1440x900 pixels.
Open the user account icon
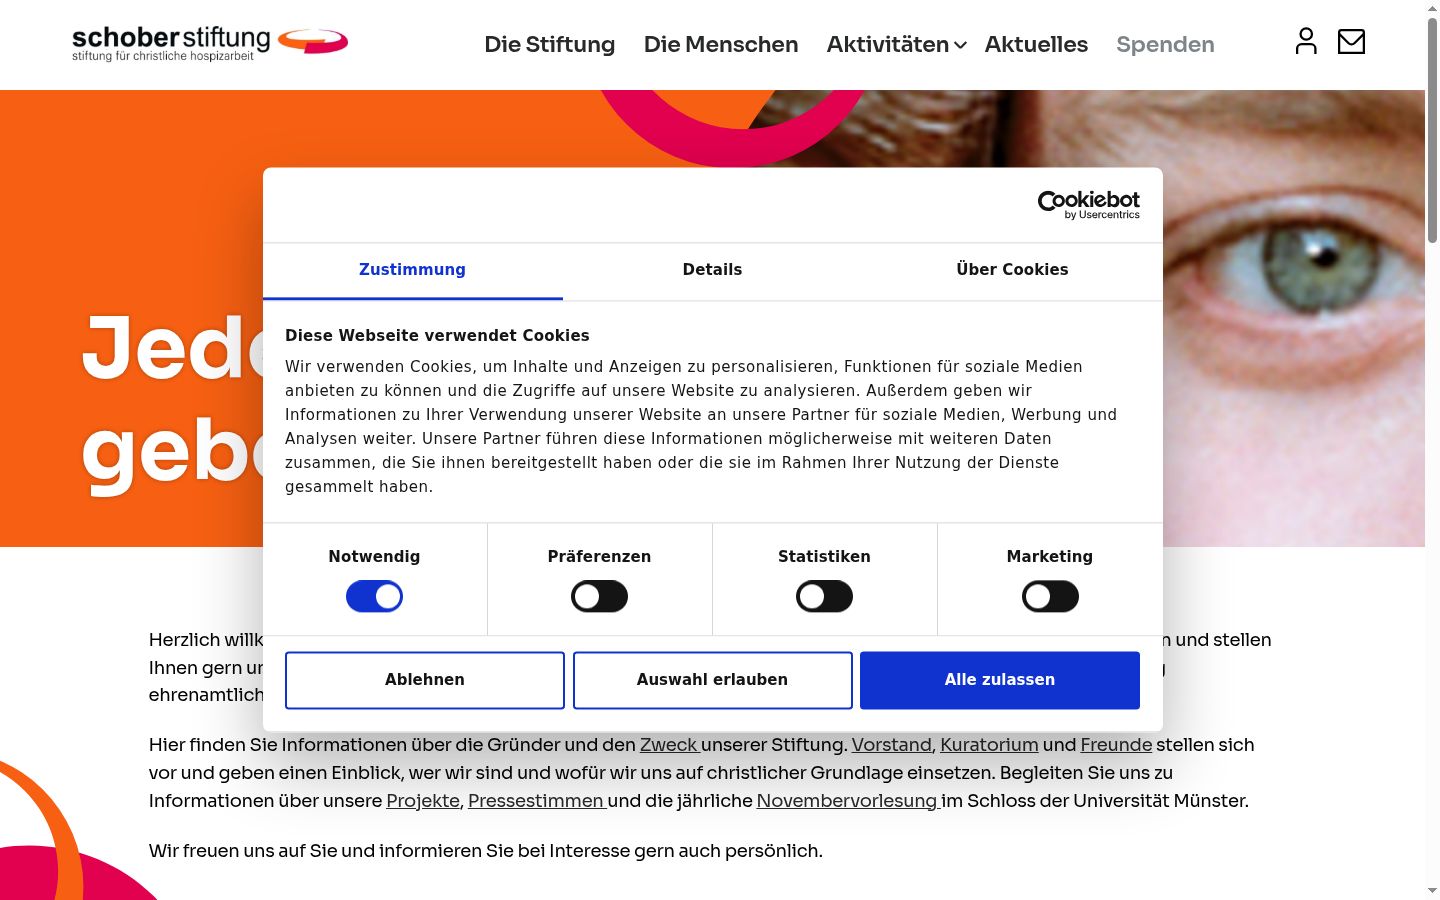(x=1306, y=41)
